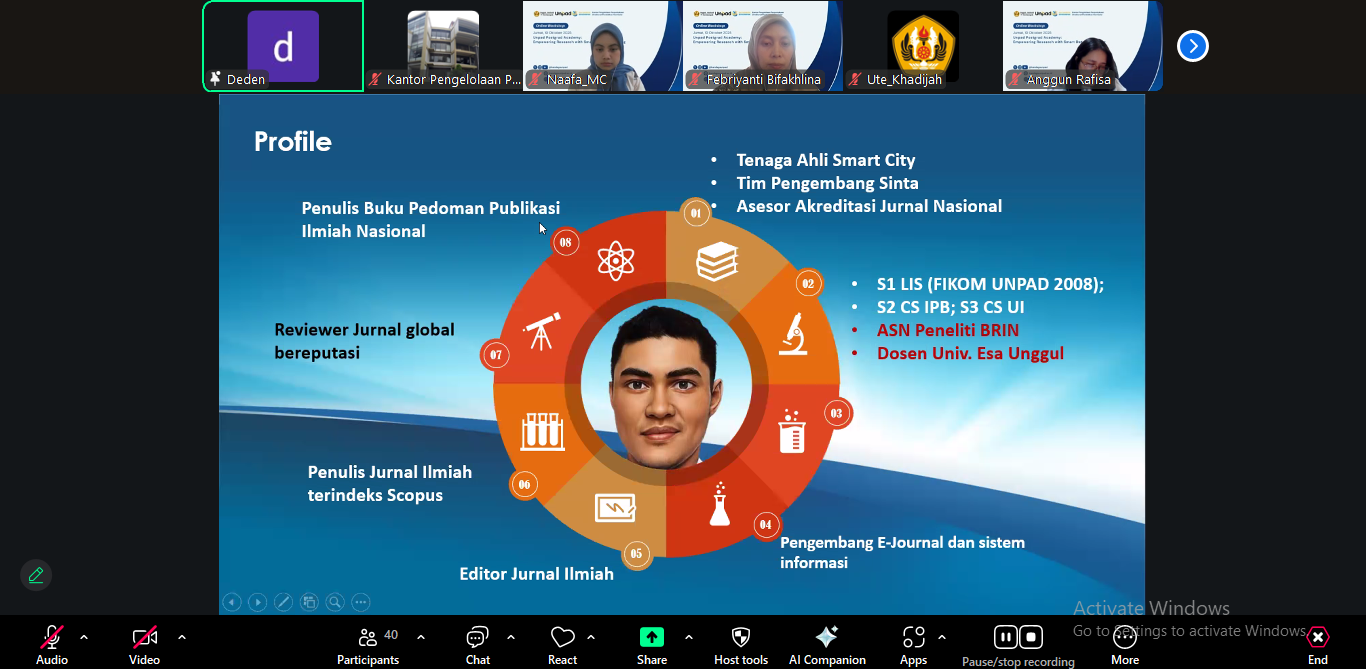This screenshot has width=1366, height=669.
Task: Click the microscope icon in segment 02
Action: point(793,334)
